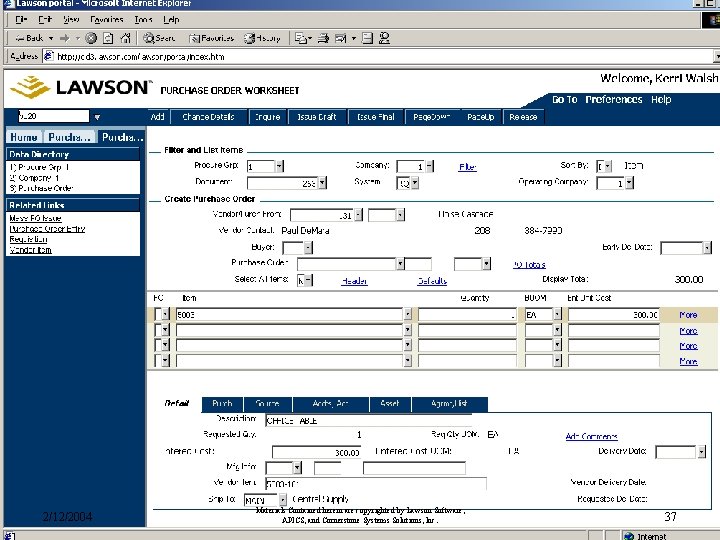The width and height of the screenshot is (720, 540).
Task: Click the Filter link
Action: point(467,167)
